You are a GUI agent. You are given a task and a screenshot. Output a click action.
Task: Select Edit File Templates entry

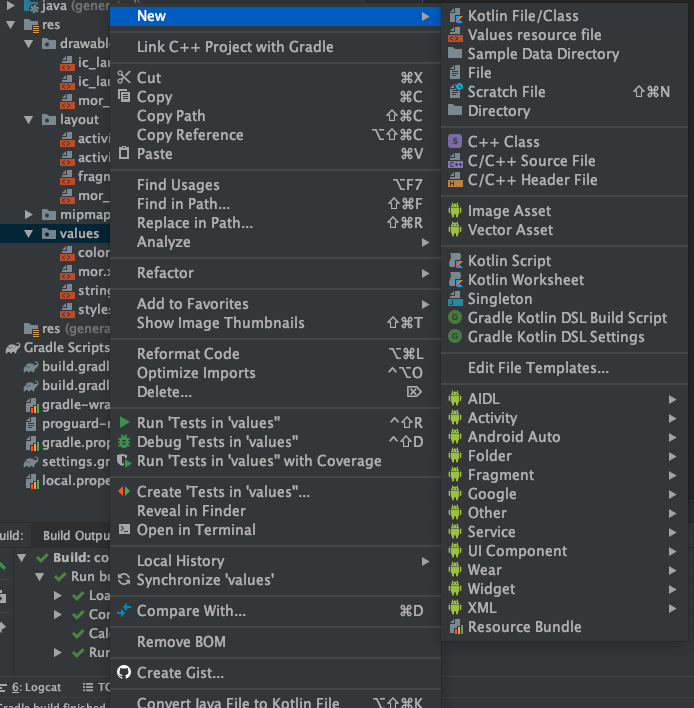pos(564,368)
